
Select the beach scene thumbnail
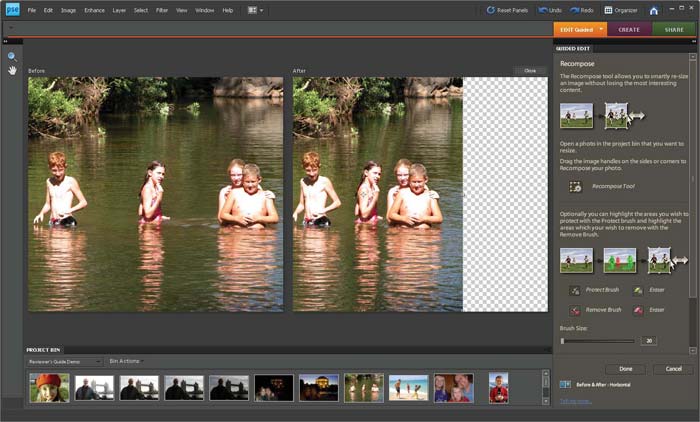point(408,388)
